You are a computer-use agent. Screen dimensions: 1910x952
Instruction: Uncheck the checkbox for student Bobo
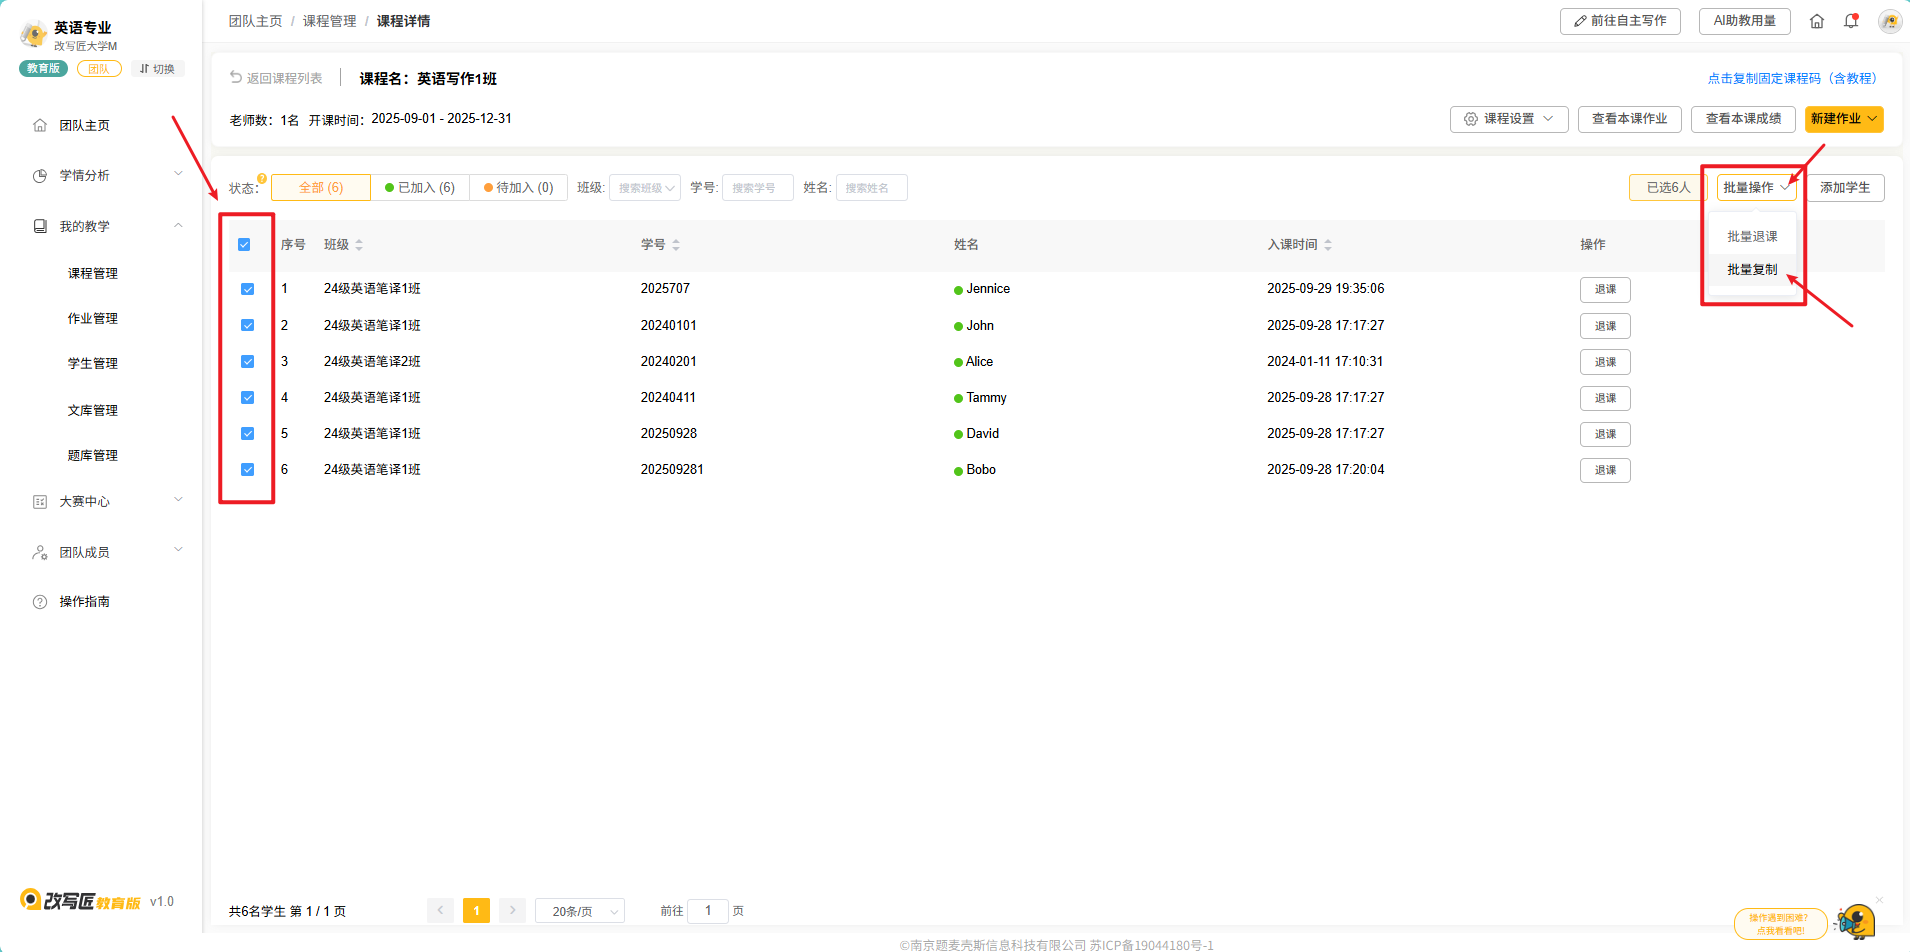[x=248, y=470]
